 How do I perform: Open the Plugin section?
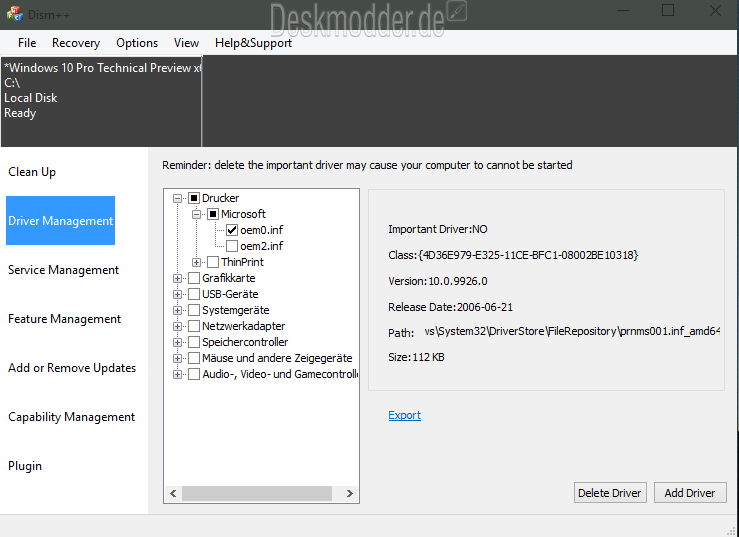coord(25,466)
